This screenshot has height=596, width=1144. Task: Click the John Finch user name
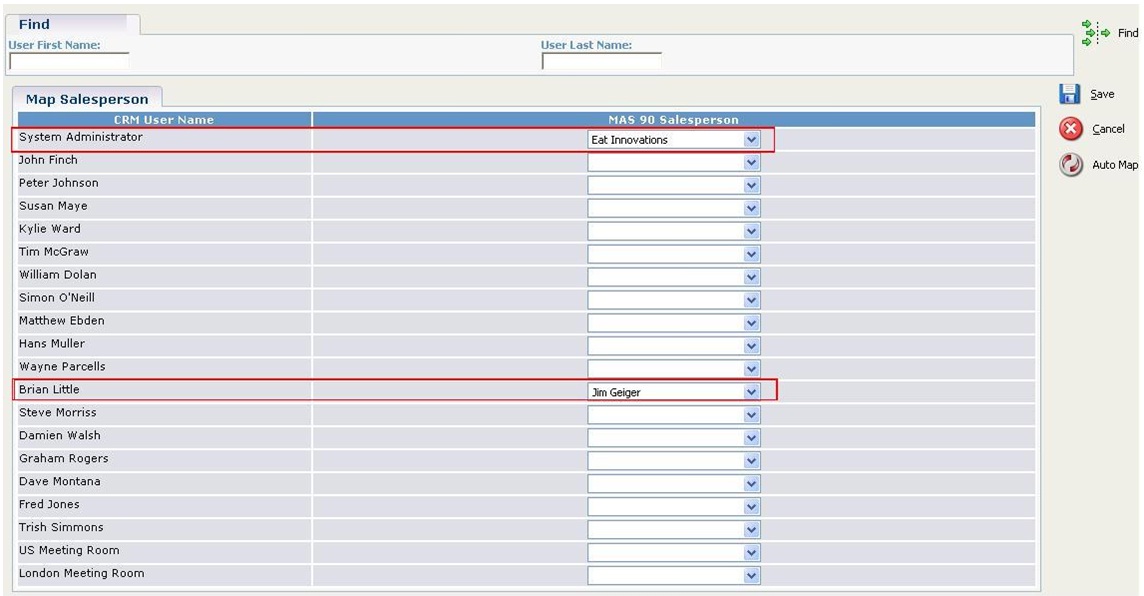click(48, 160)
